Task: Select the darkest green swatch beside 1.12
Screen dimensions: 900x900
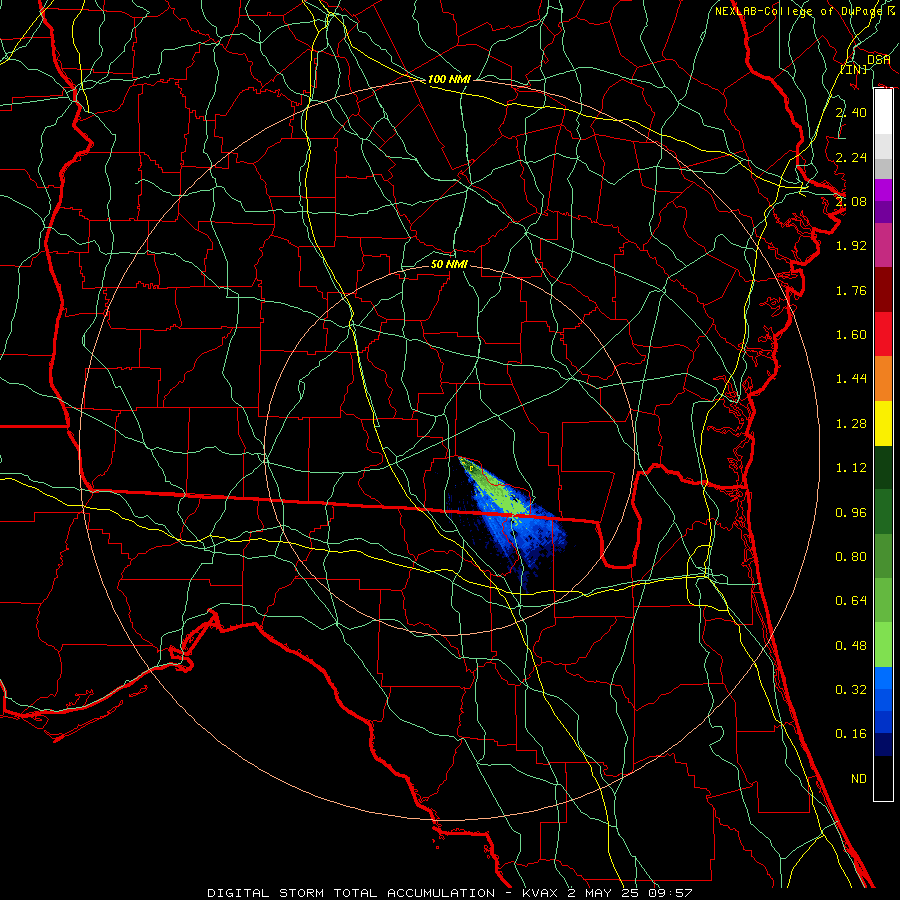Action: click(883, 468)
